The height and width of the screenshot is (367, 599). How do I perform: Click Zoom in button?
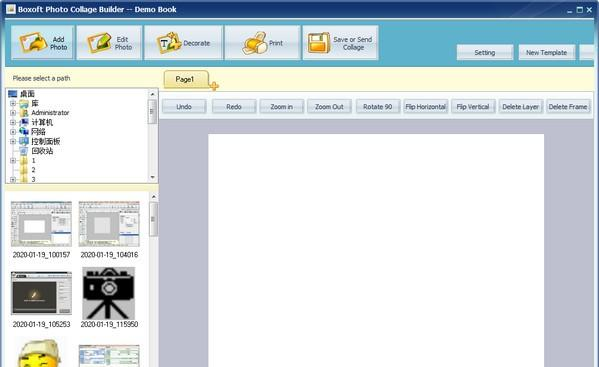(x=282, y=107)
